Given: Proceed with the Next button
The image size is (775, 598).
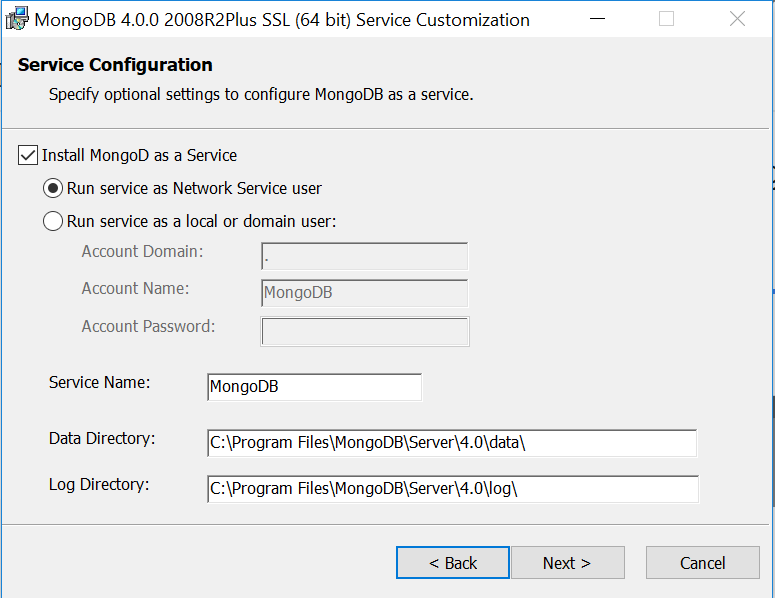Looking at the screenshot, I should pyautogui.click(x=567, y=563).
